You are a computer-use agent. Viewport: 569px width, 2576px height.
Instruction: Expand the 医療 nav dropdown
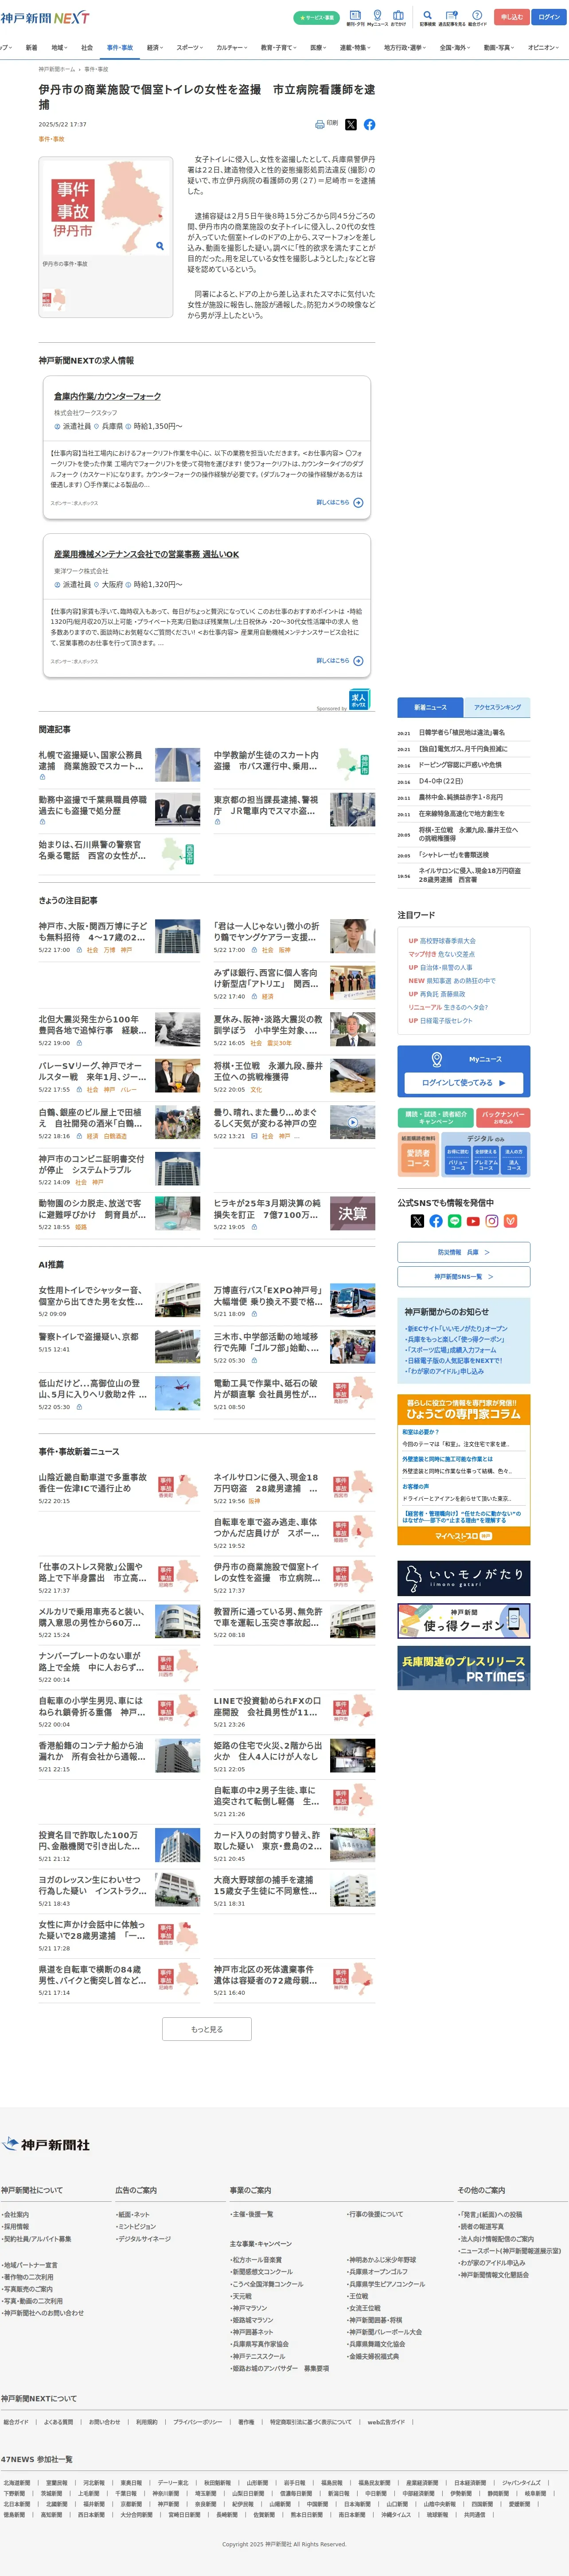(x=318, y=47)
